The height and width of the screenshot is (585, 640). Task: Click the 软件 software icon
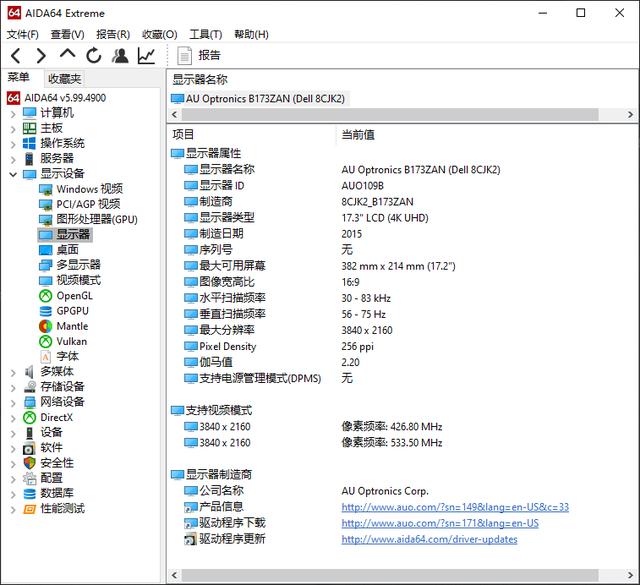(x=29, y=448)
